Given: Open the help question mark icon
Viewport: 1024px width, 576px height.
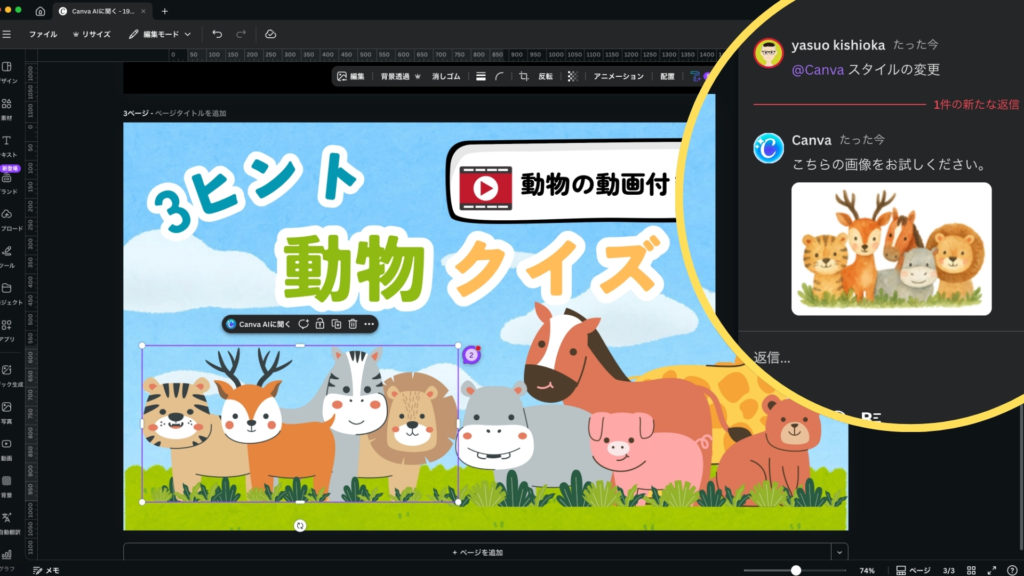Looking at the screenshot, I should point(1012,570).
